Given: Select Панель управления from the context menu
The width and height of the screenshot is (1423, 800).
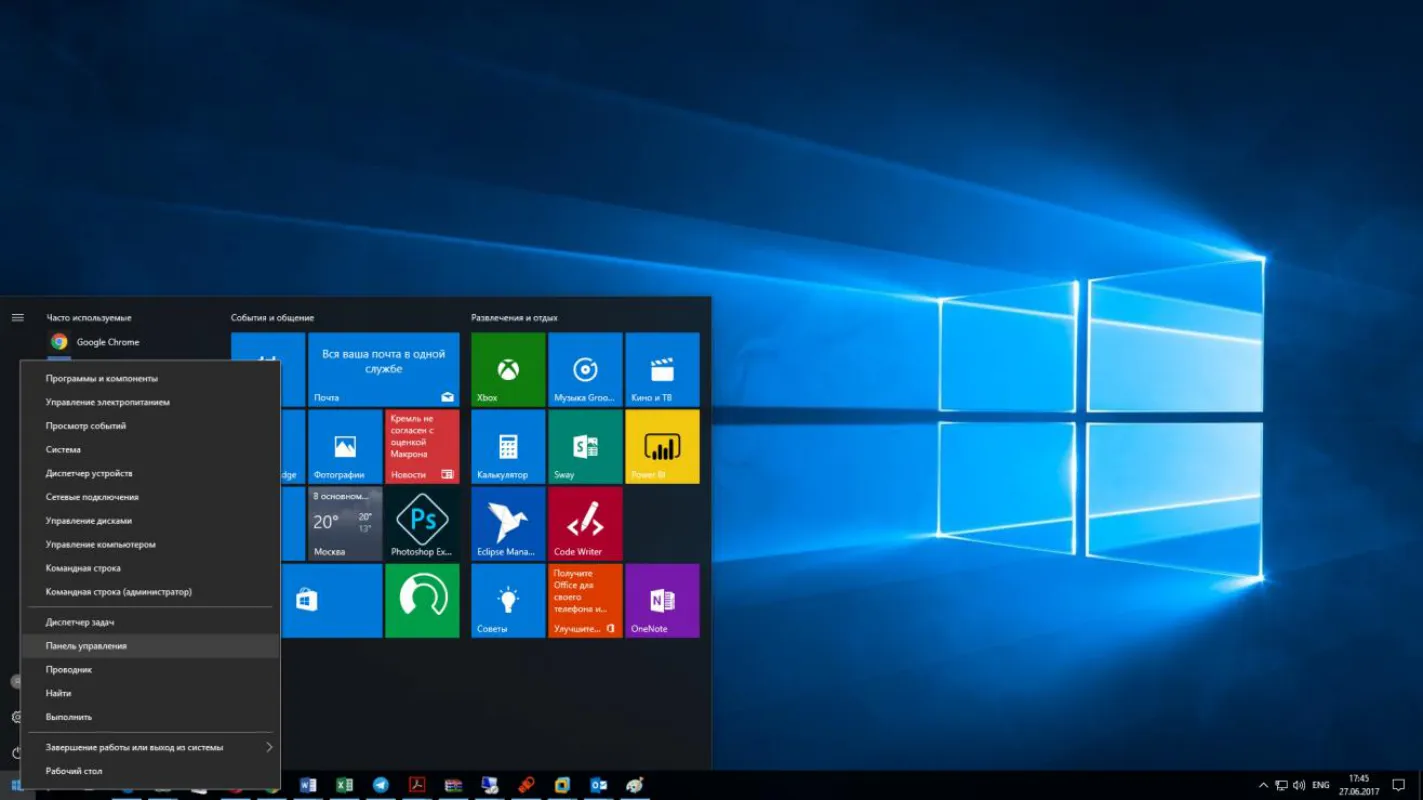Looking at the screenshot, I should pyautogui.click(x=150, y=646).
